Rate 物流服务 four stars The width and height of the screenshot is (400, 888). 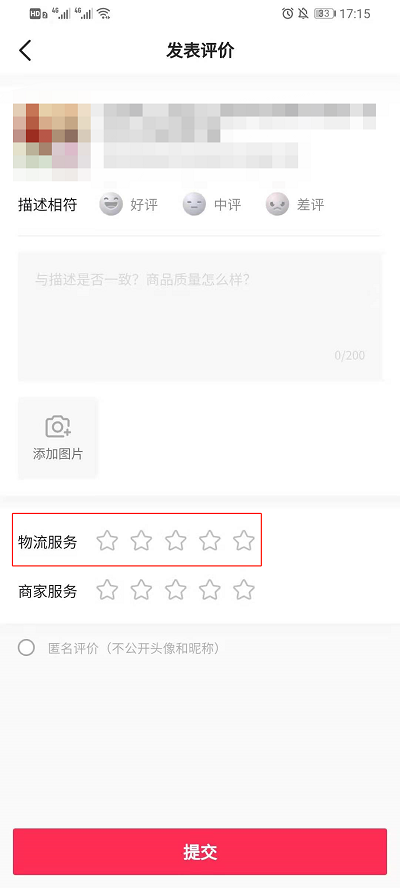click(210, 541)
